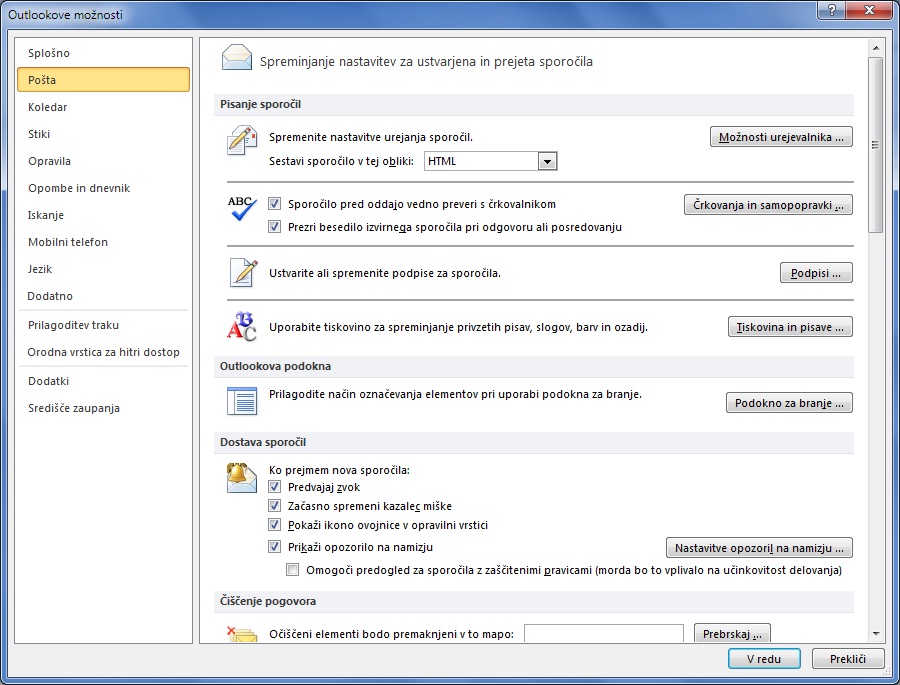The image size is (900, 685).
Task: Click the reading pane layout icon
Action: pyautogui.click(x=242, y=401)
